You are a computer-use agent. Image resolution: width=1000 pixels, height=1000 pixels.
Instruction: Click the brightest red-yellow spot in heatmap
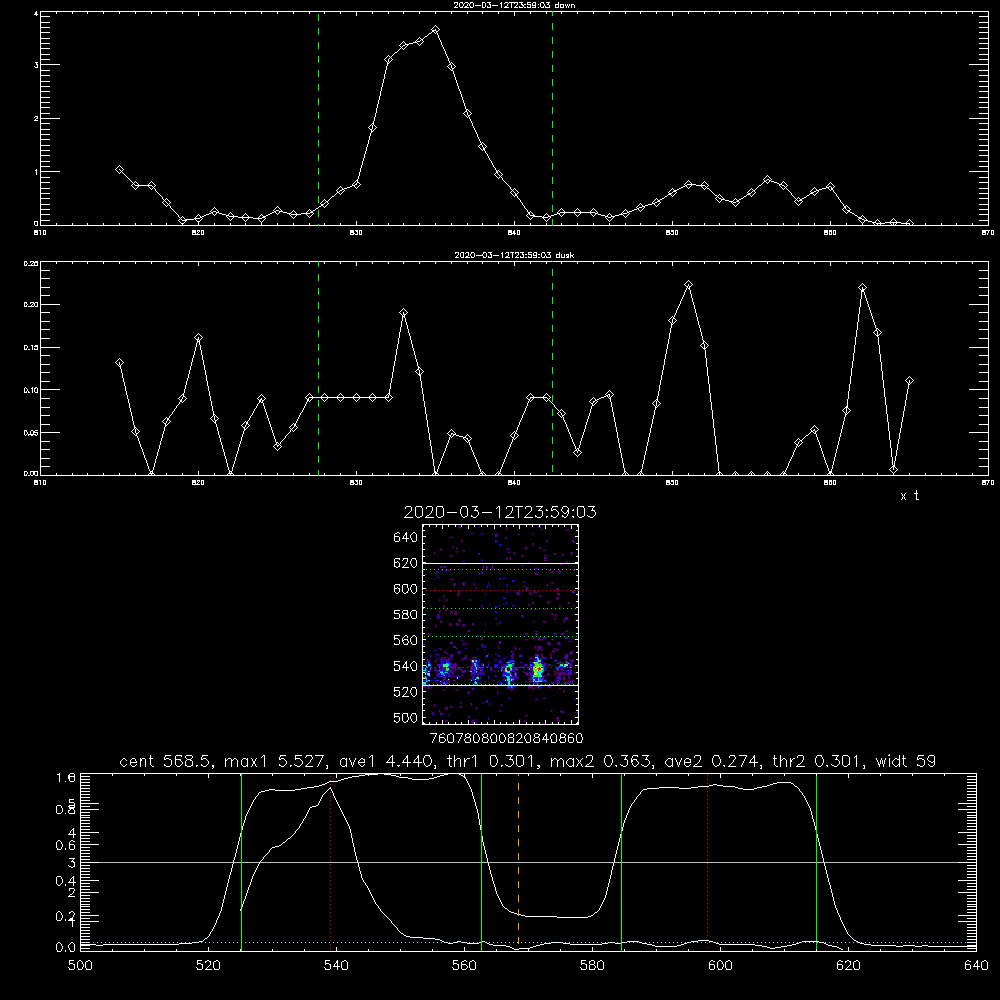point(538,669)
